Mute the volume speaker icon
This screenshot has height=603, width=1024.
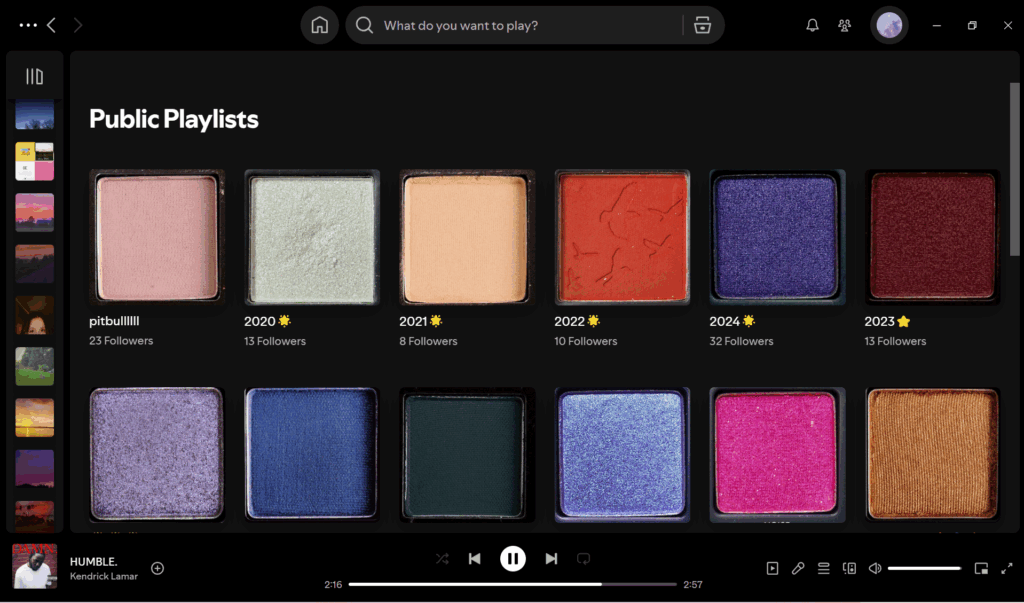(875, 568)
